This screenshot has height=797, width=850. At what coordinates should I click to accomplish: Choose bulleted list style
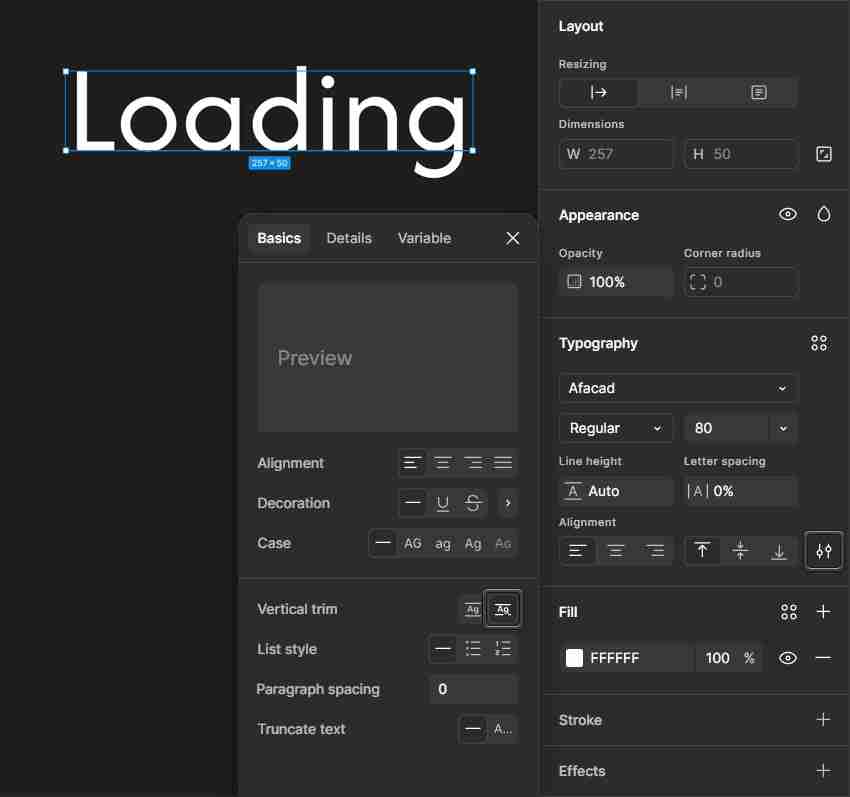473,648
